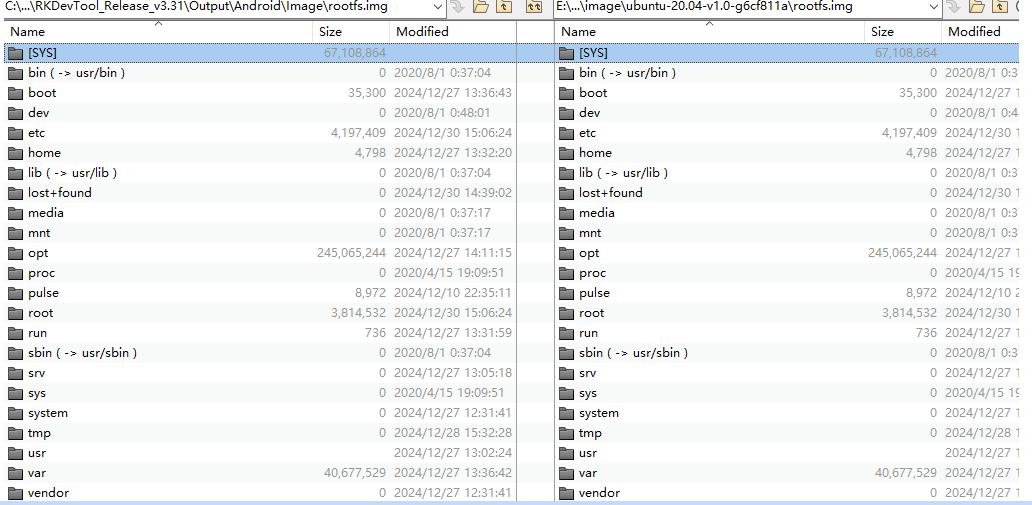Click folder icon of usr in left pane

(16, 454)
